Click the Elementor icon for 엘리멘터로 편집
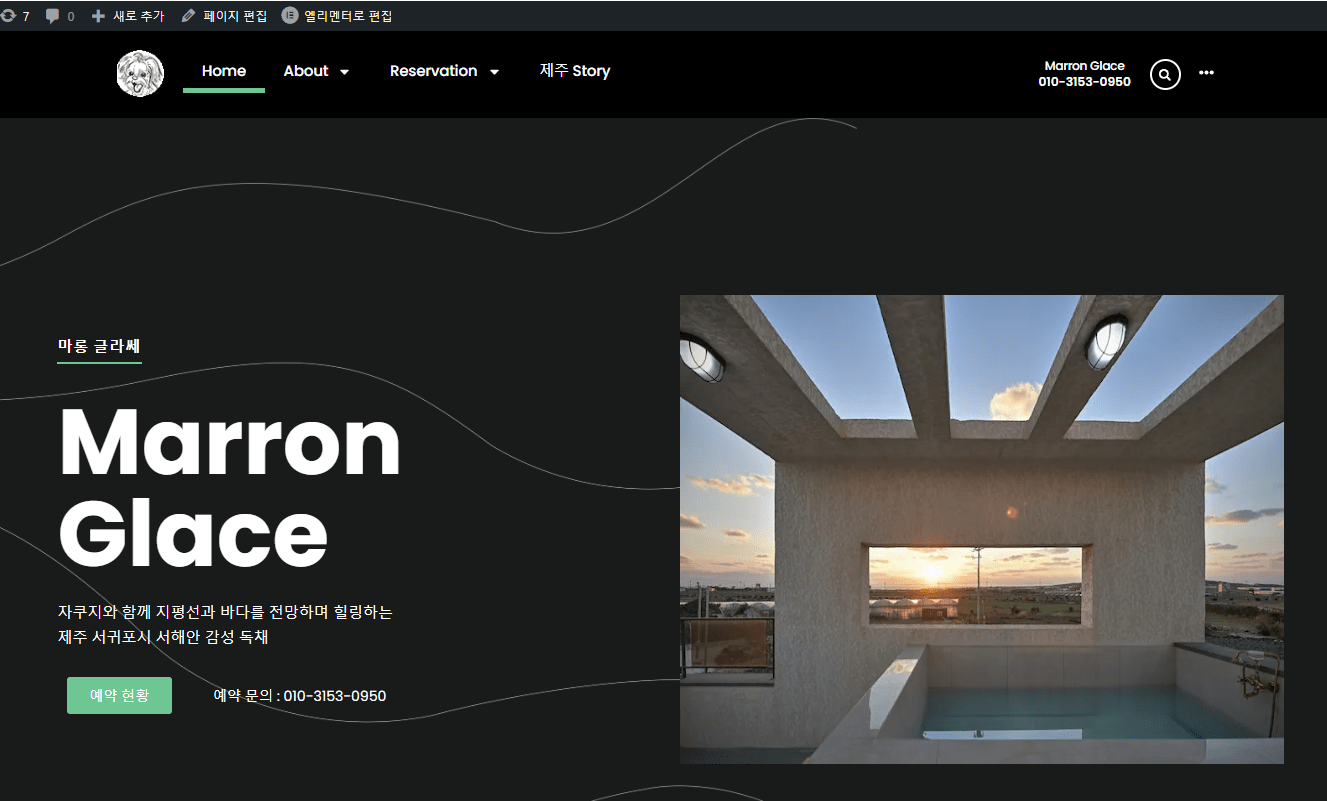This screenshot has height=801, width=1327. click(x=290, y=16)
